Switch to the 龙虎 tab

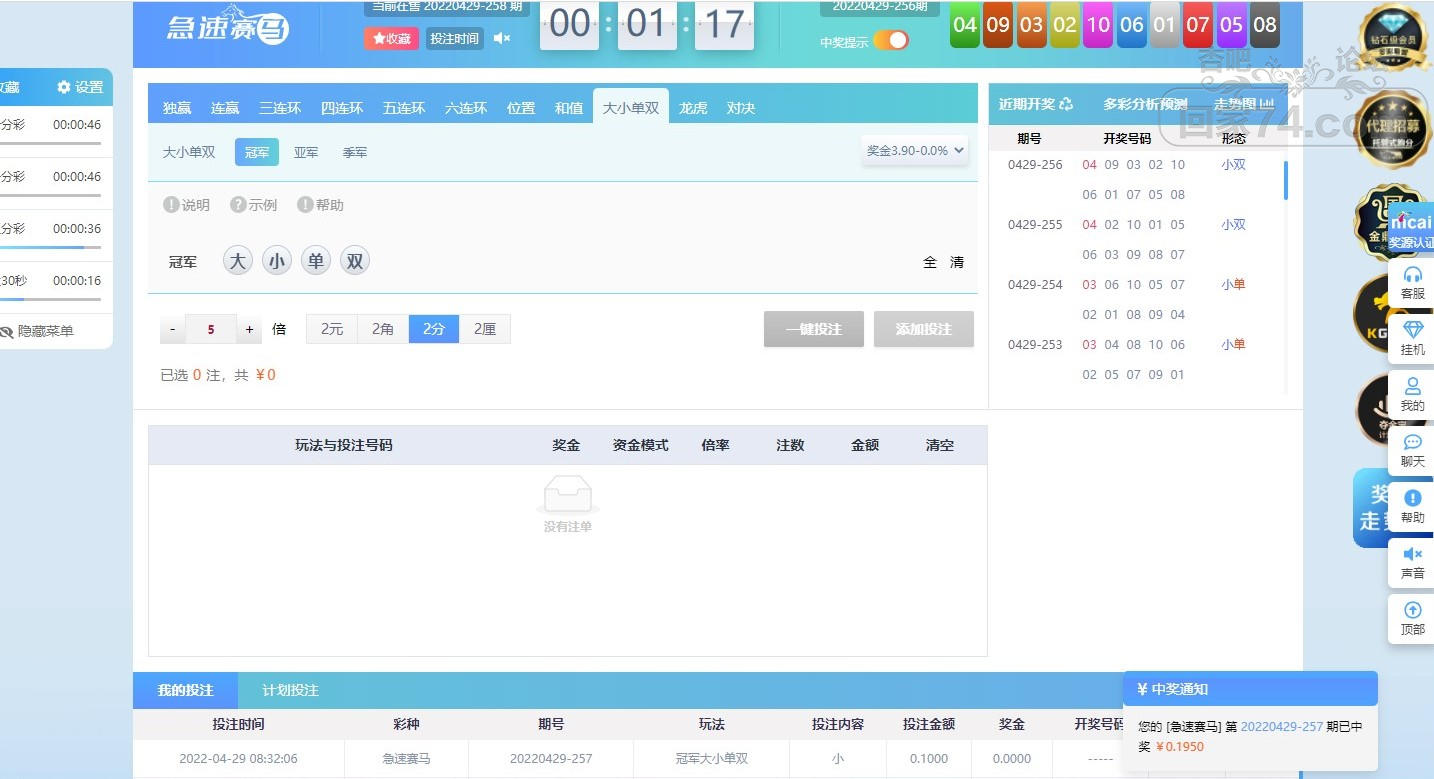click(x=693, y=108)
